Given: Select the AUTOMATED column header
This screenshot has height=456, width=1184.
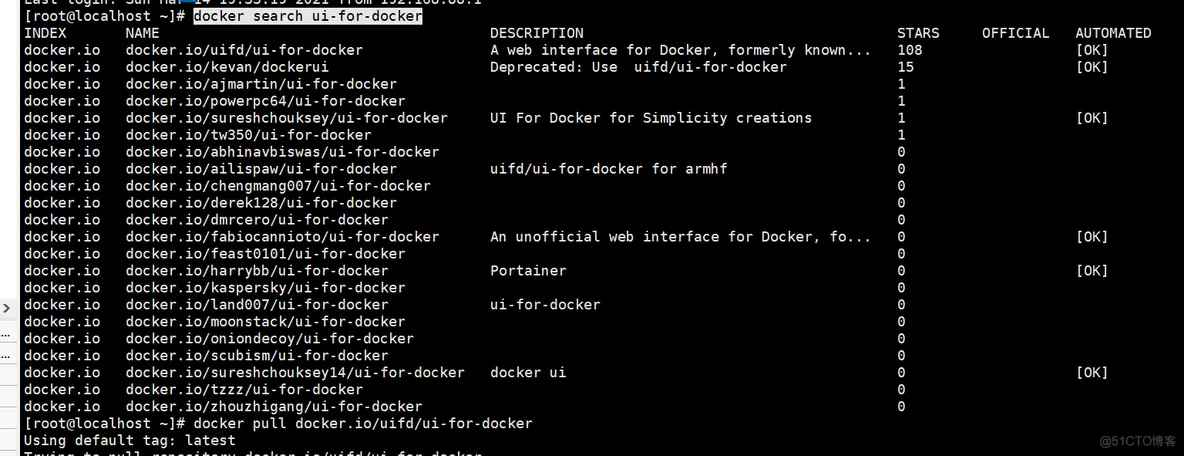Looking at the screenshot, I should (1113, 33).
